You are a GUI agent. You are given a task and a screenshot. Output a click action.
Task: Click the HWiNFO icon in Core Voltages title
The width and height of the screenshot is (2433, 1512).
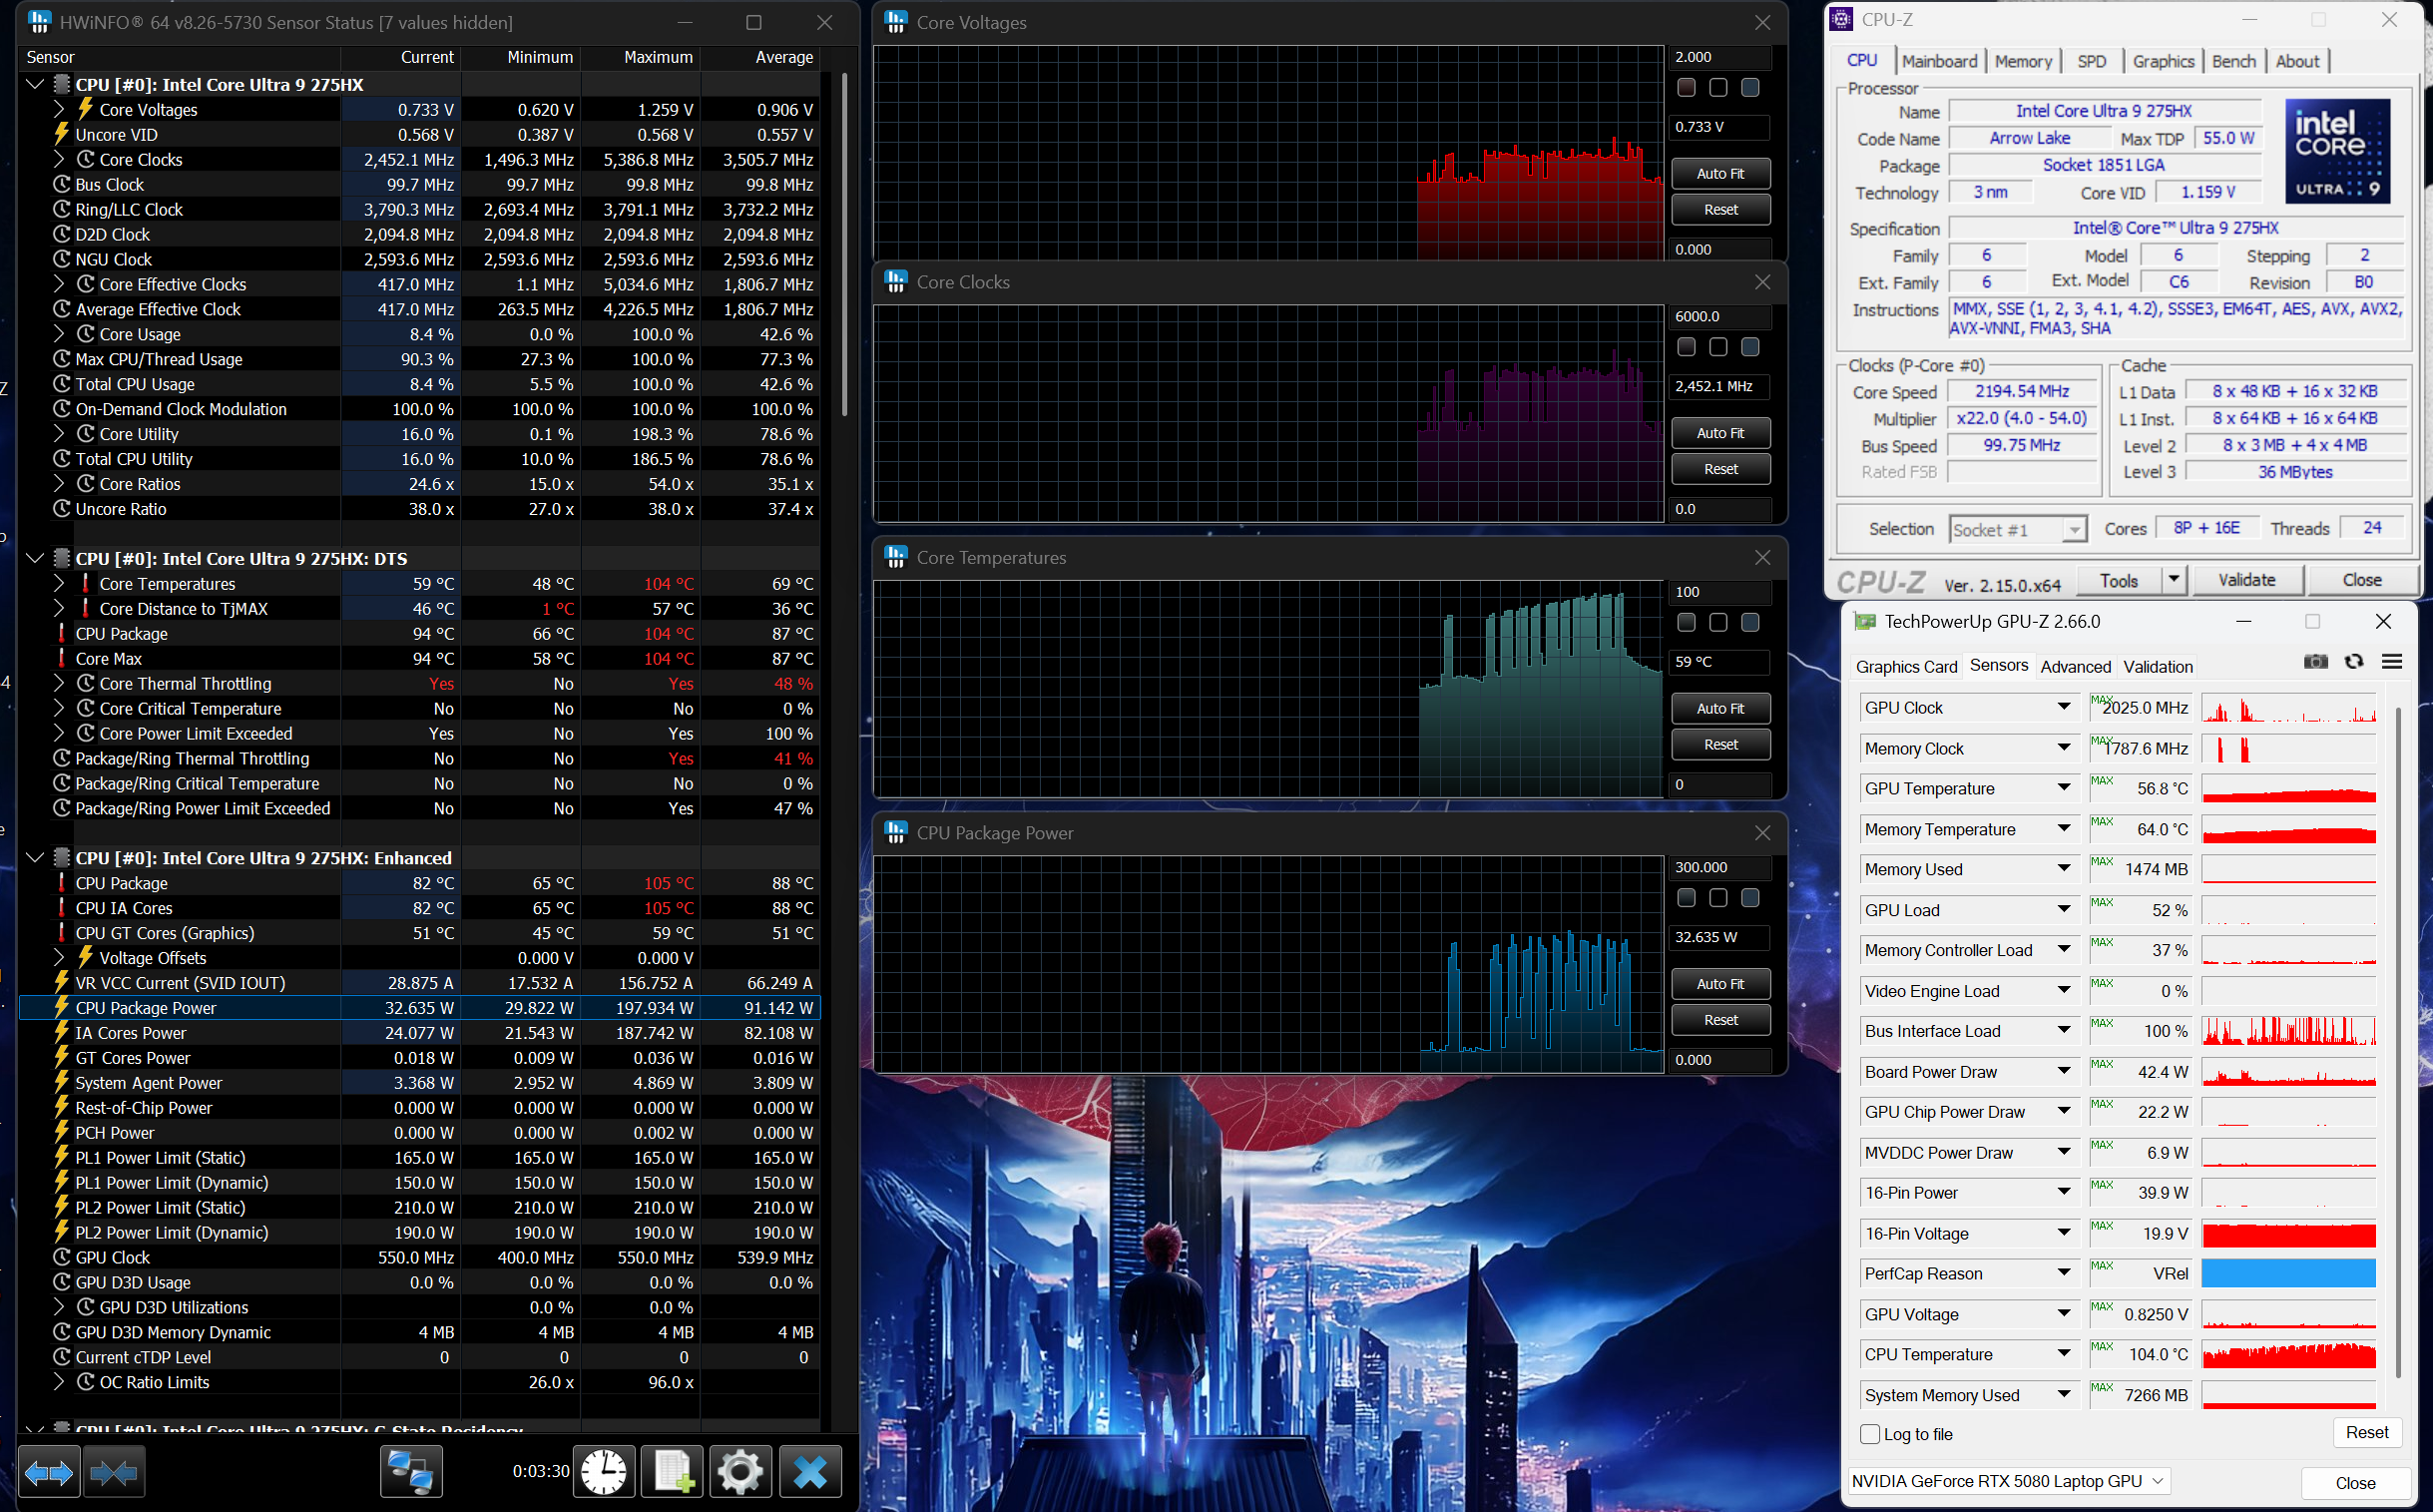[896, 22]
